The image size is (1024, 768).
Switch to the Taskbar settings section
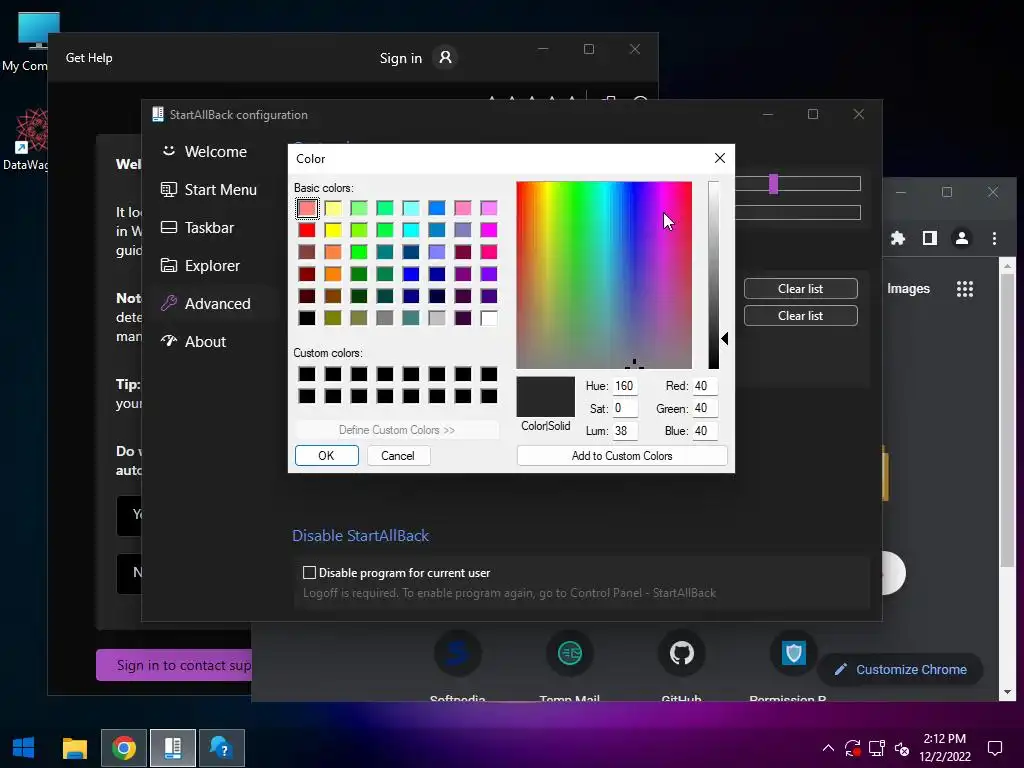pos(198,227)
